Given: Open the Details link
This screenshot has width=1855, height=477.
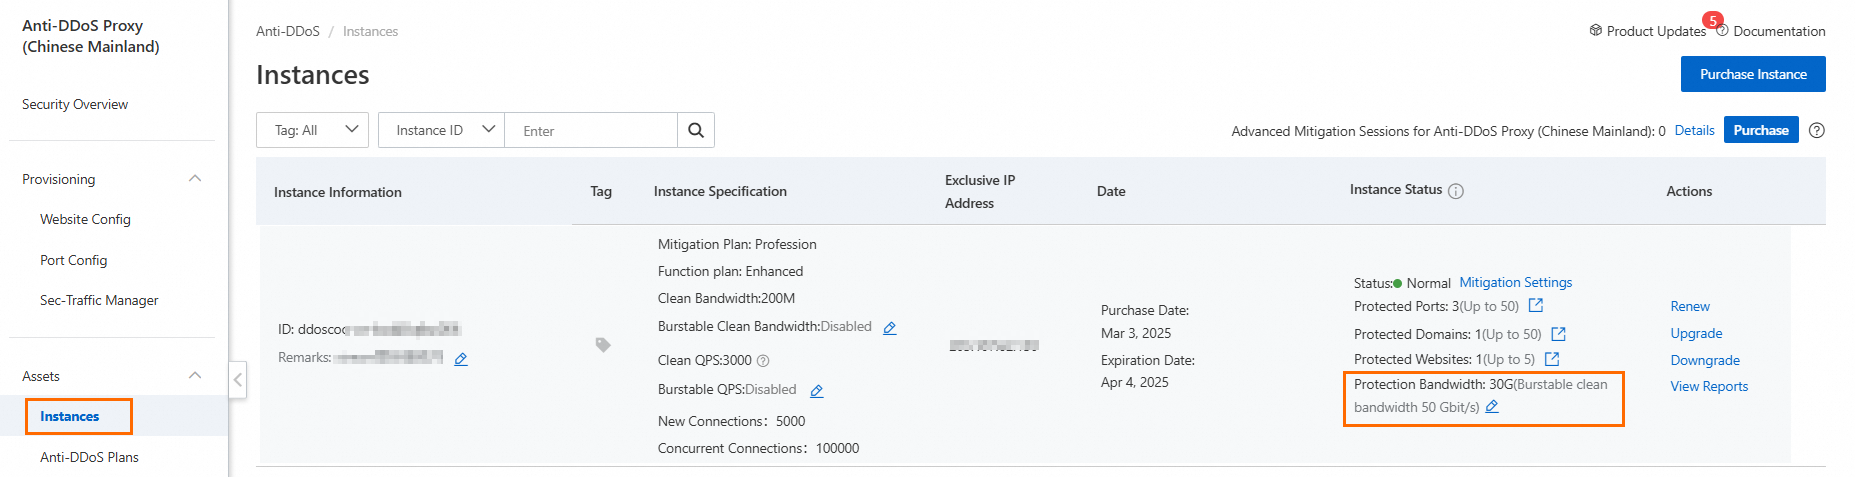Looking at the screenshot, I should coord(1694,130).
